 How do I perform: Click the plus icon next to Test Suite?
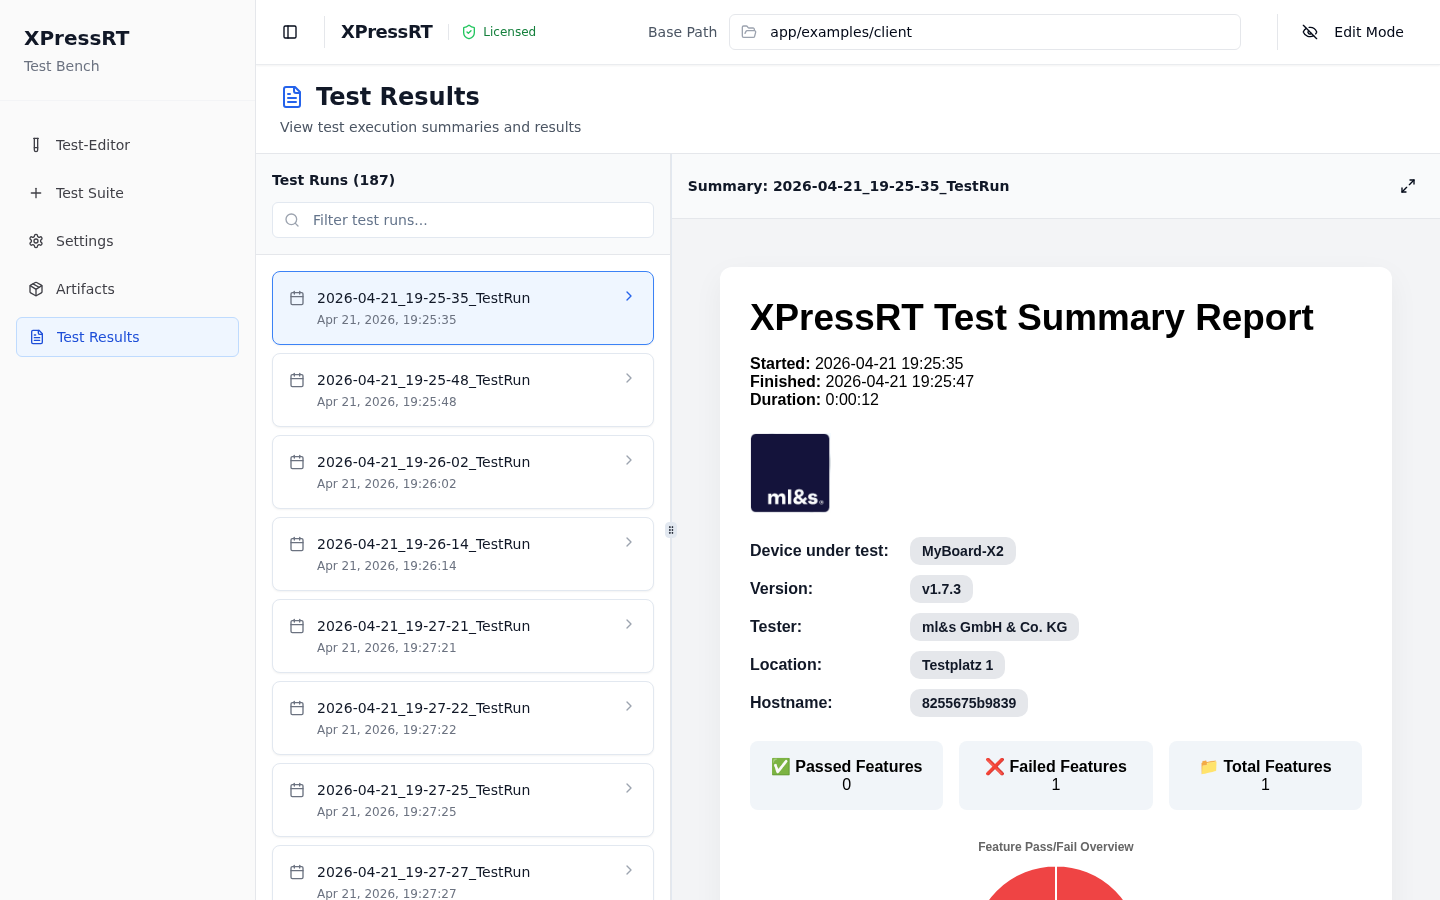(x=36, y=193)
